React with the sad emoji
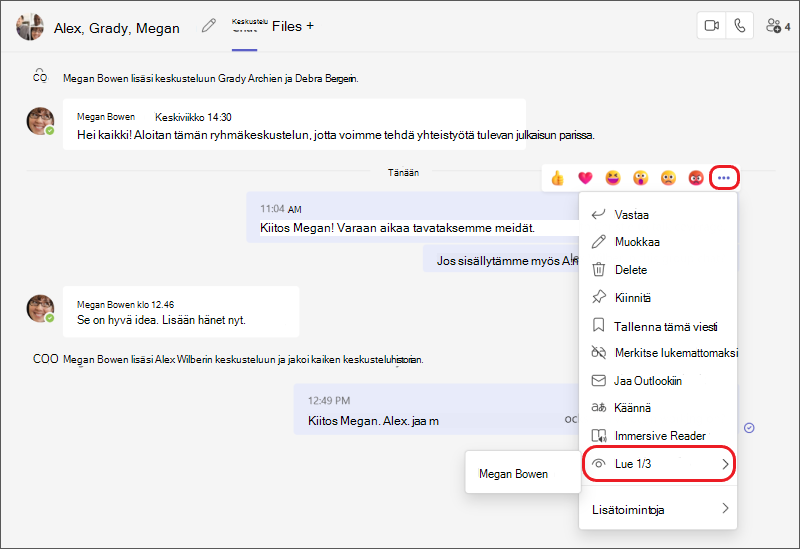This screenshot has height=549, width=800. pos(668,178)
